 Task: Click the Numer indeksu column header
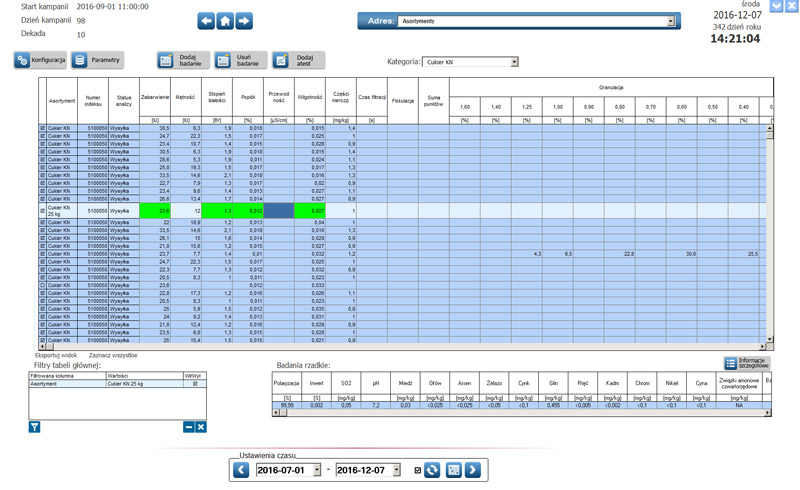pyautogui.click(x=93, y=101)
